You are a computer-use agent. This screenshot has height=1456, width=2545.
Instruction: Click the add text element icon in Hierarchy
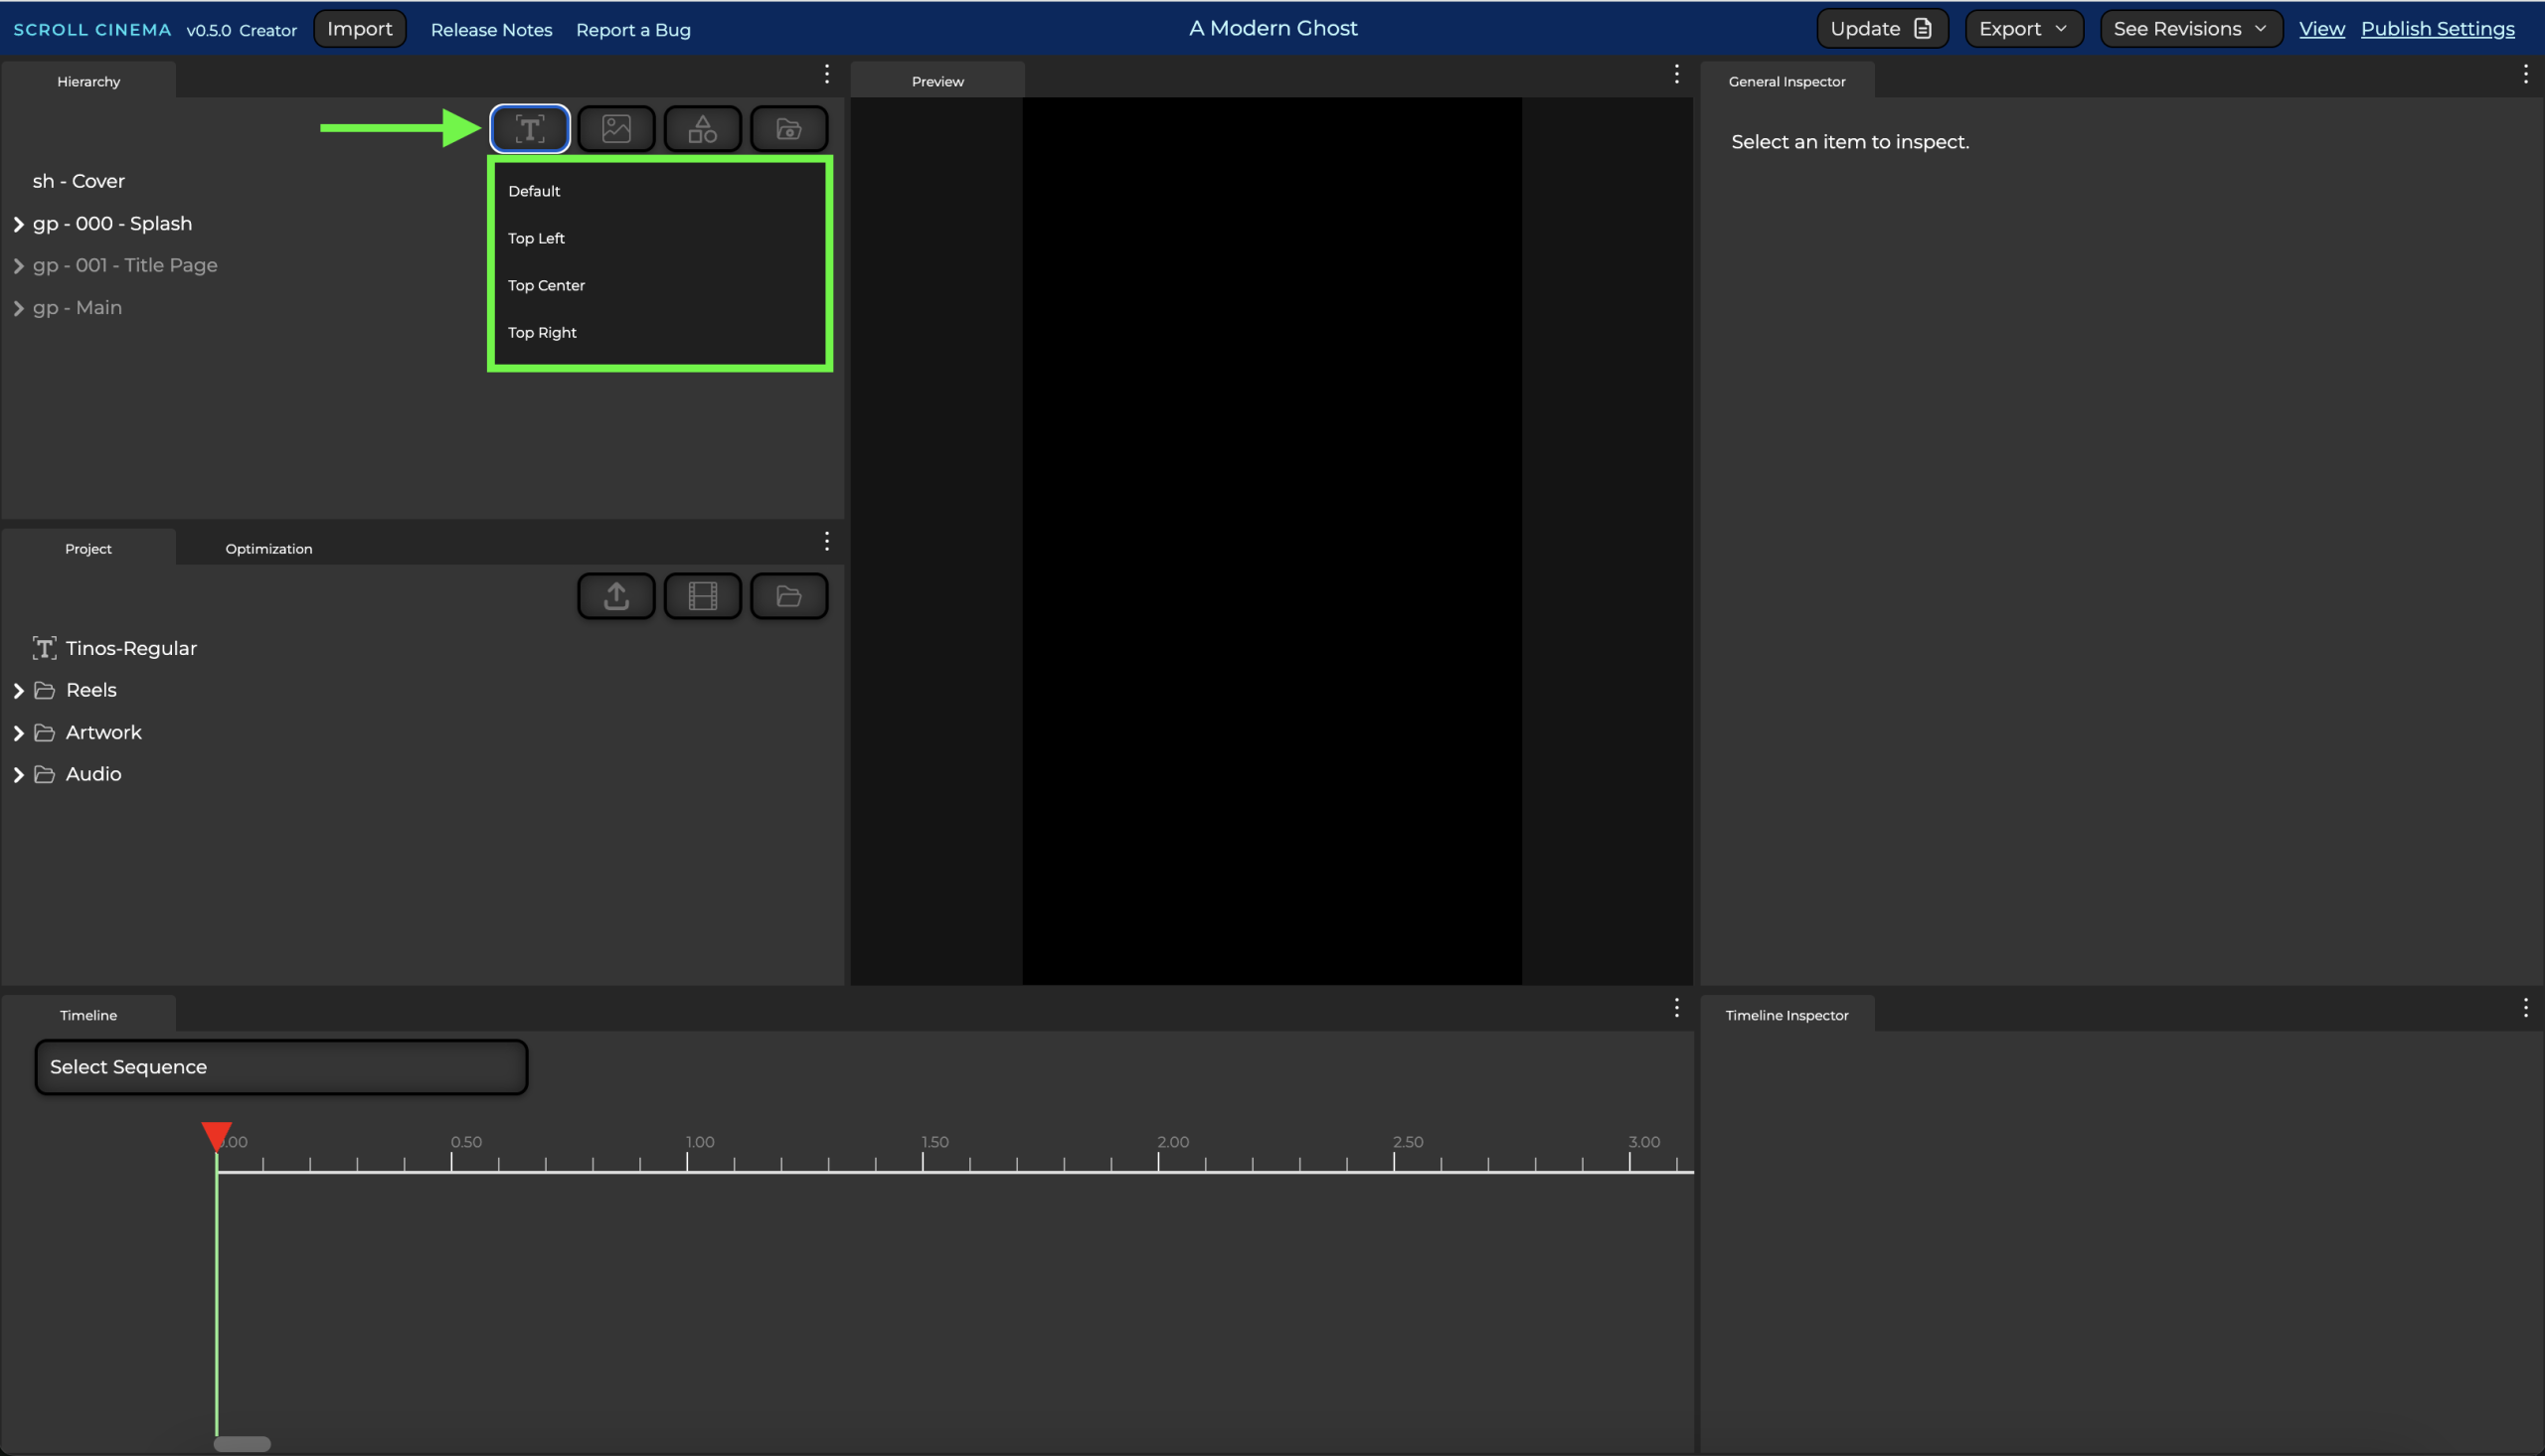(x=530, y=128)
